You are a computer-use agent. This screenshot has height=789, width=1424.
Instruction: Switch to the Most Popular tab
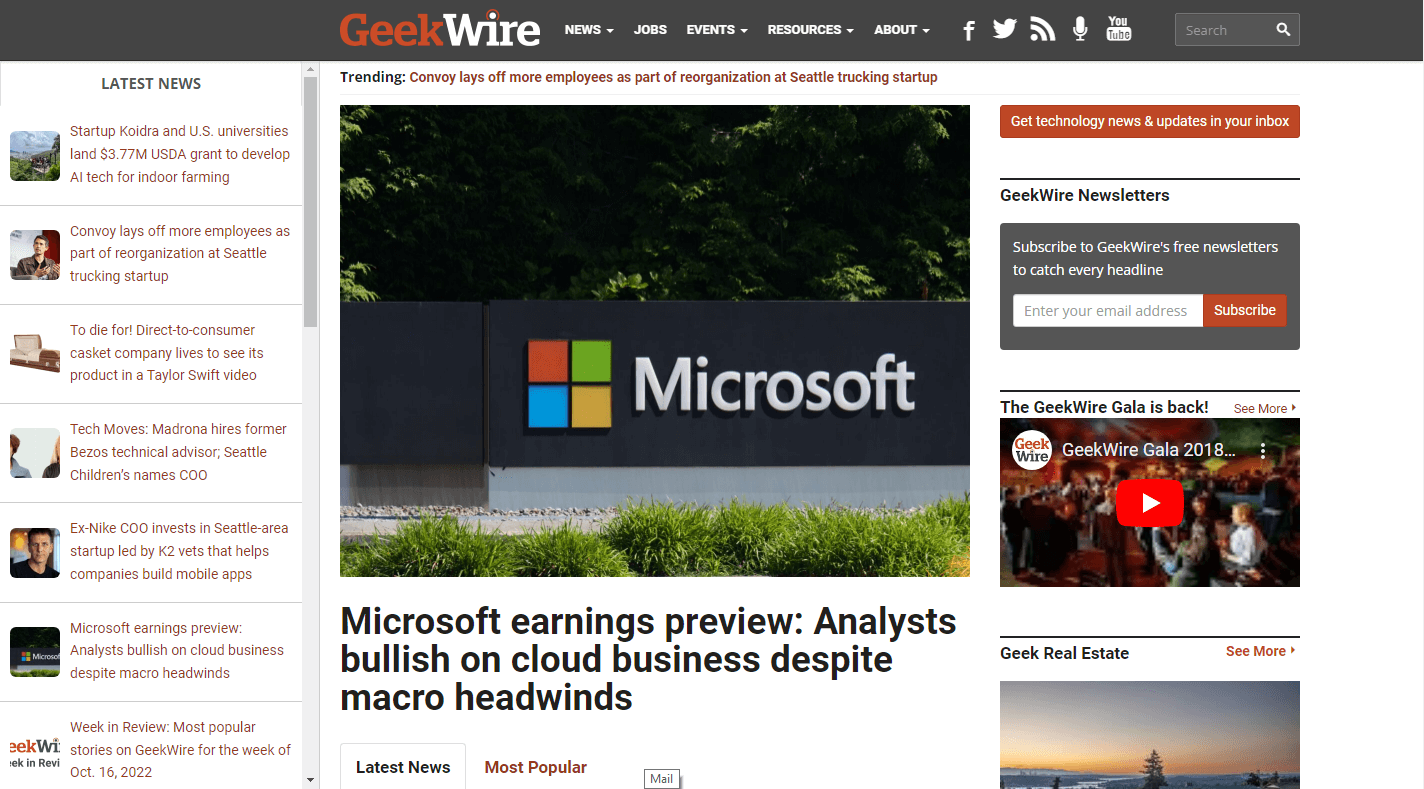[535, 767]
